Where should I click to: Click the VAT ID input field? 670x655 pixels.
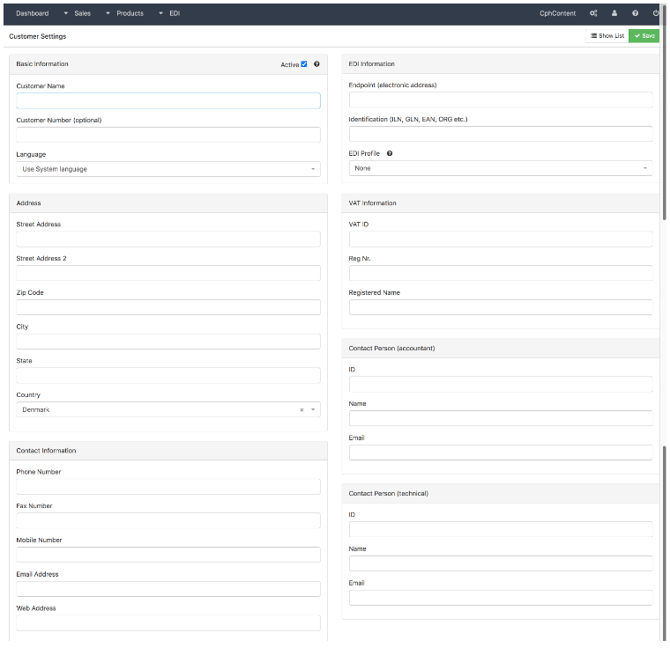500,239
